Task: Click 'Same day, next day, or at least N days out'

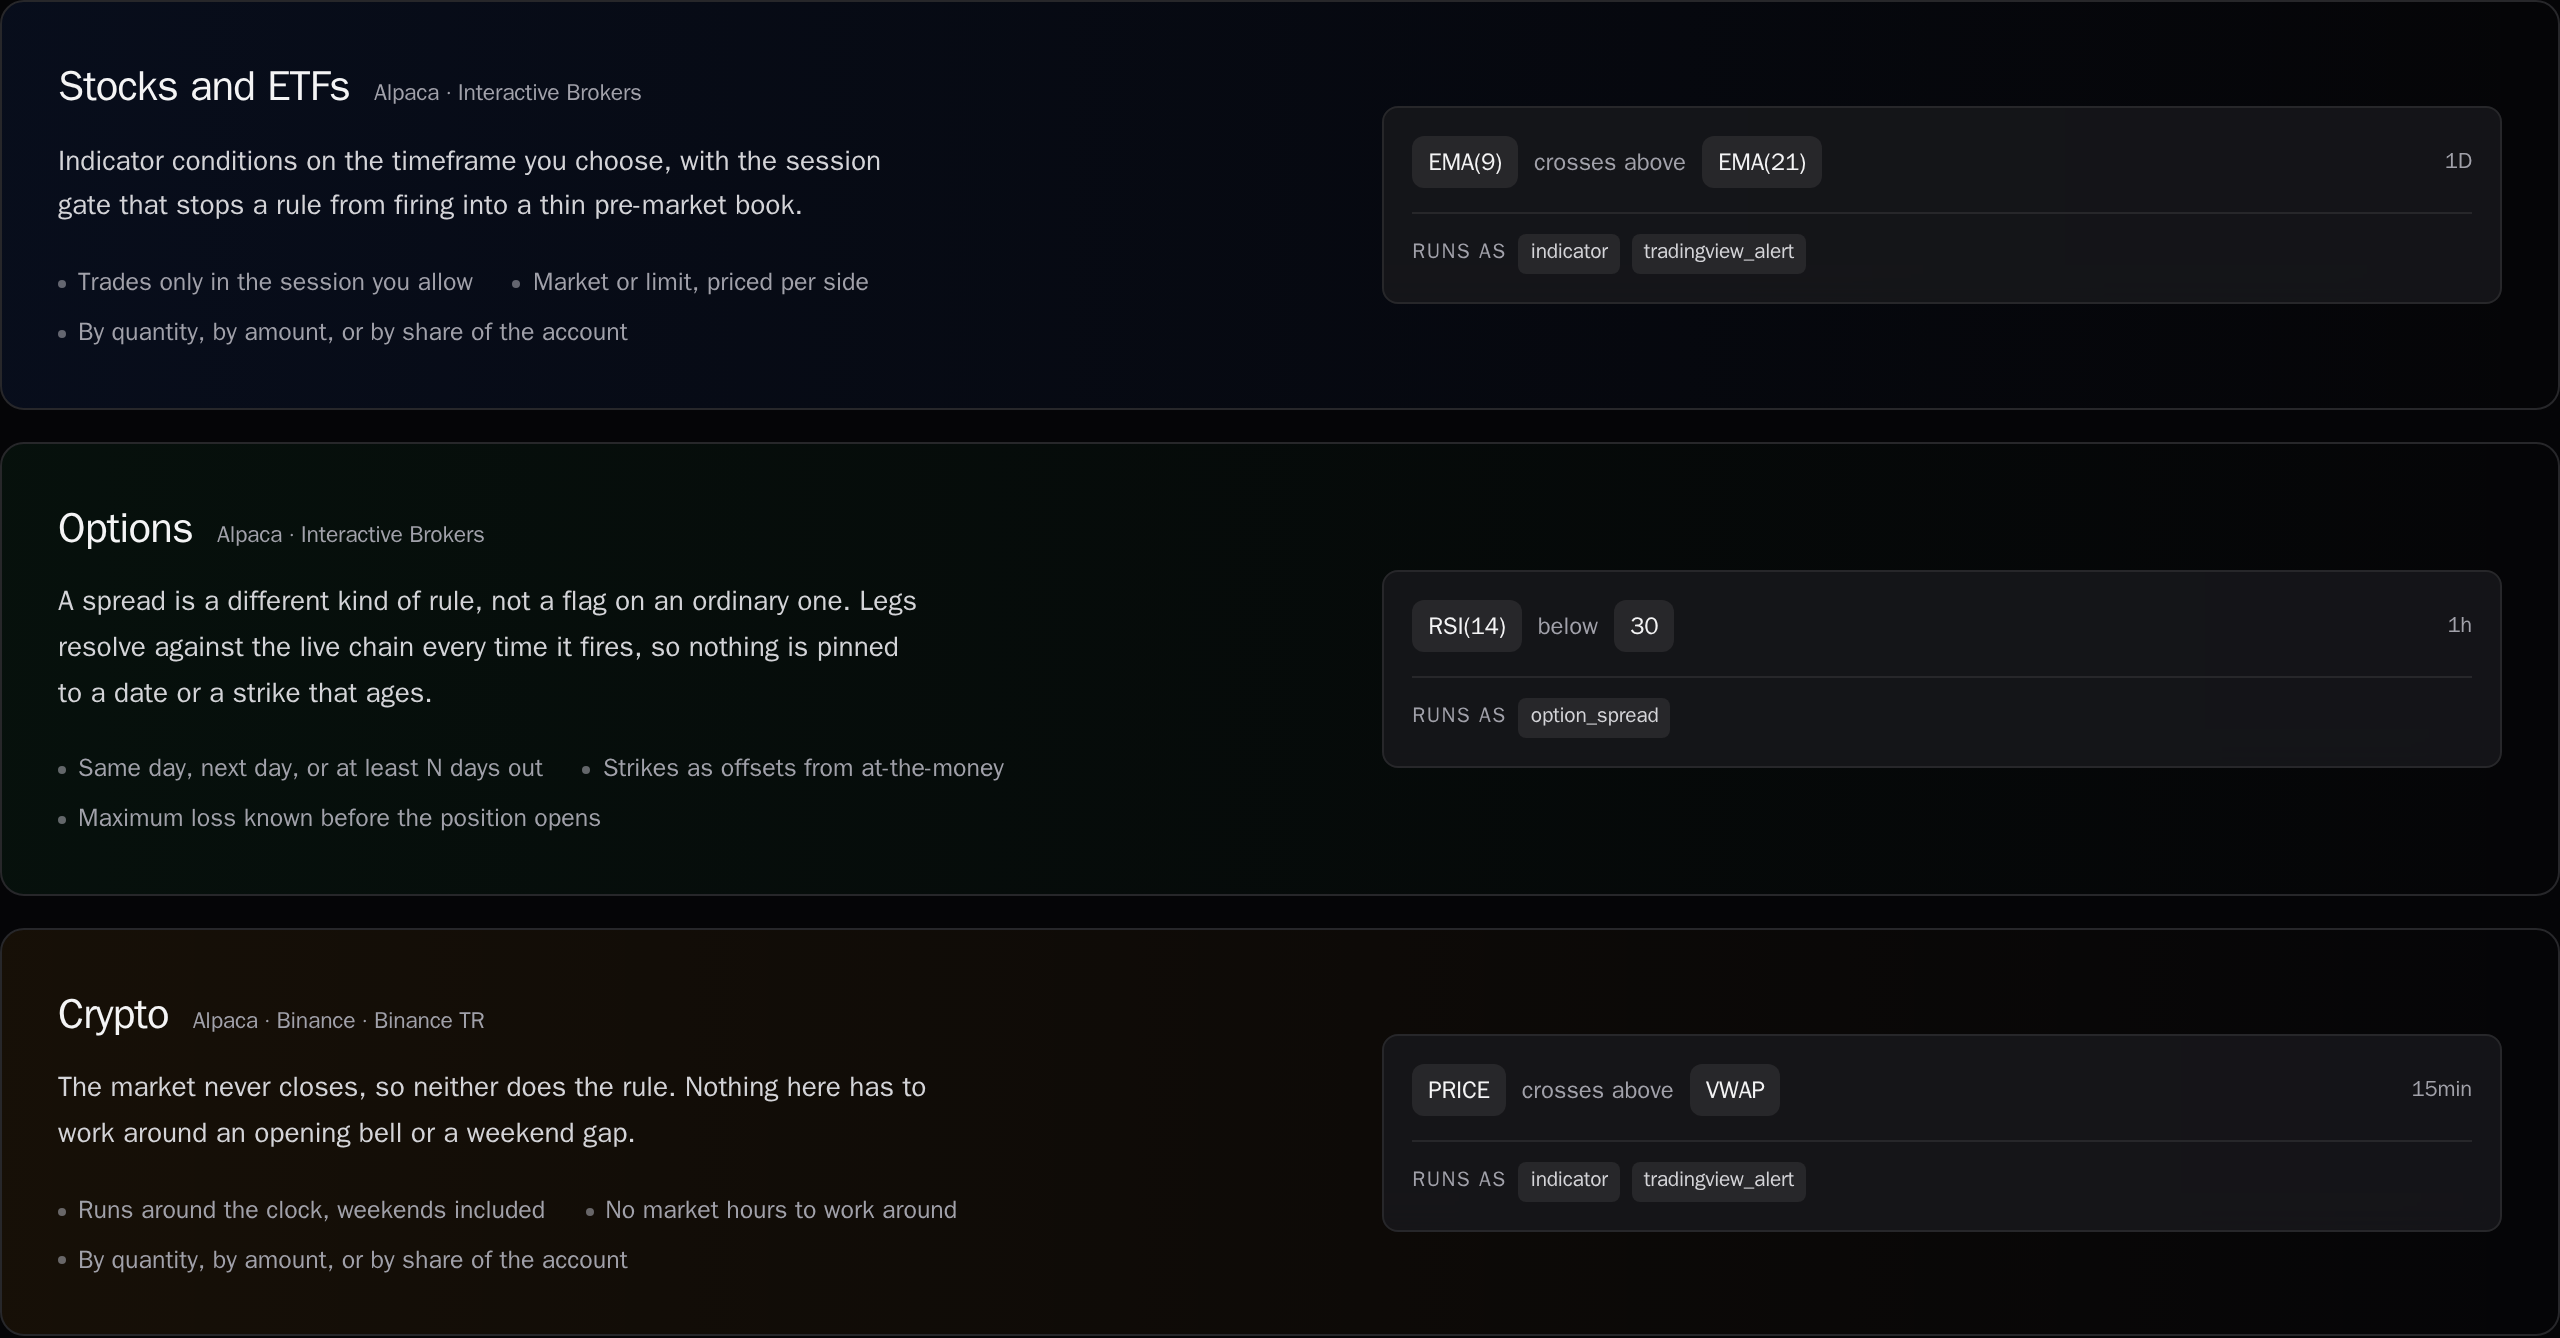Action: coord(310,768)
